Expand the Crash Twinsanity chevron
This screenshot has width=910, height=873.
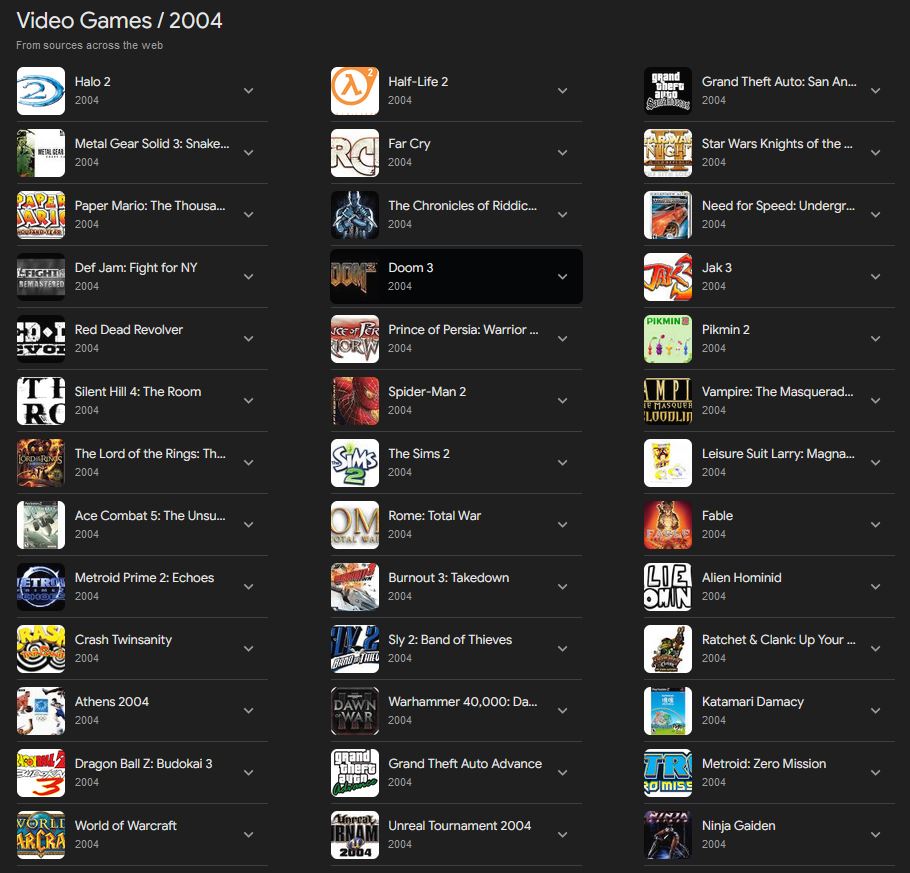click(248, 650)
